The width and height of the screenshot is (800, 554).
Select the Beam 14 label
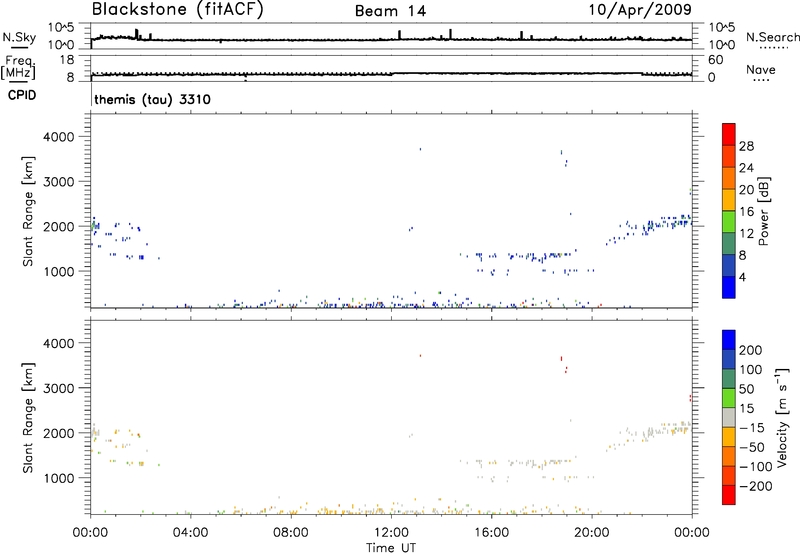tap(390, 11)
